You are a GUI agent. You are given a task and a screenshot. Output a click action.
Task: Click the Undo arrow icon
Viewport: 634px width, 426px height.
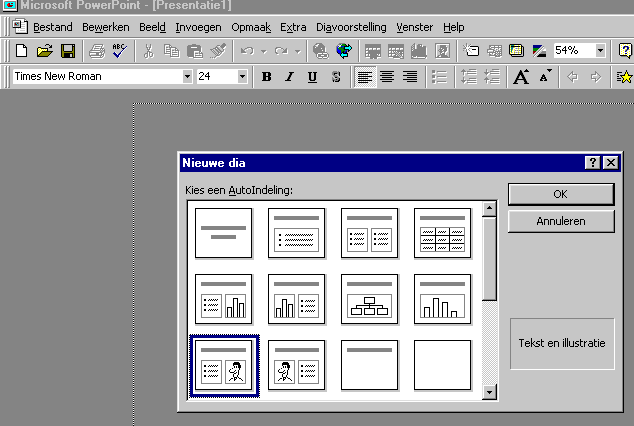(247, 51)
